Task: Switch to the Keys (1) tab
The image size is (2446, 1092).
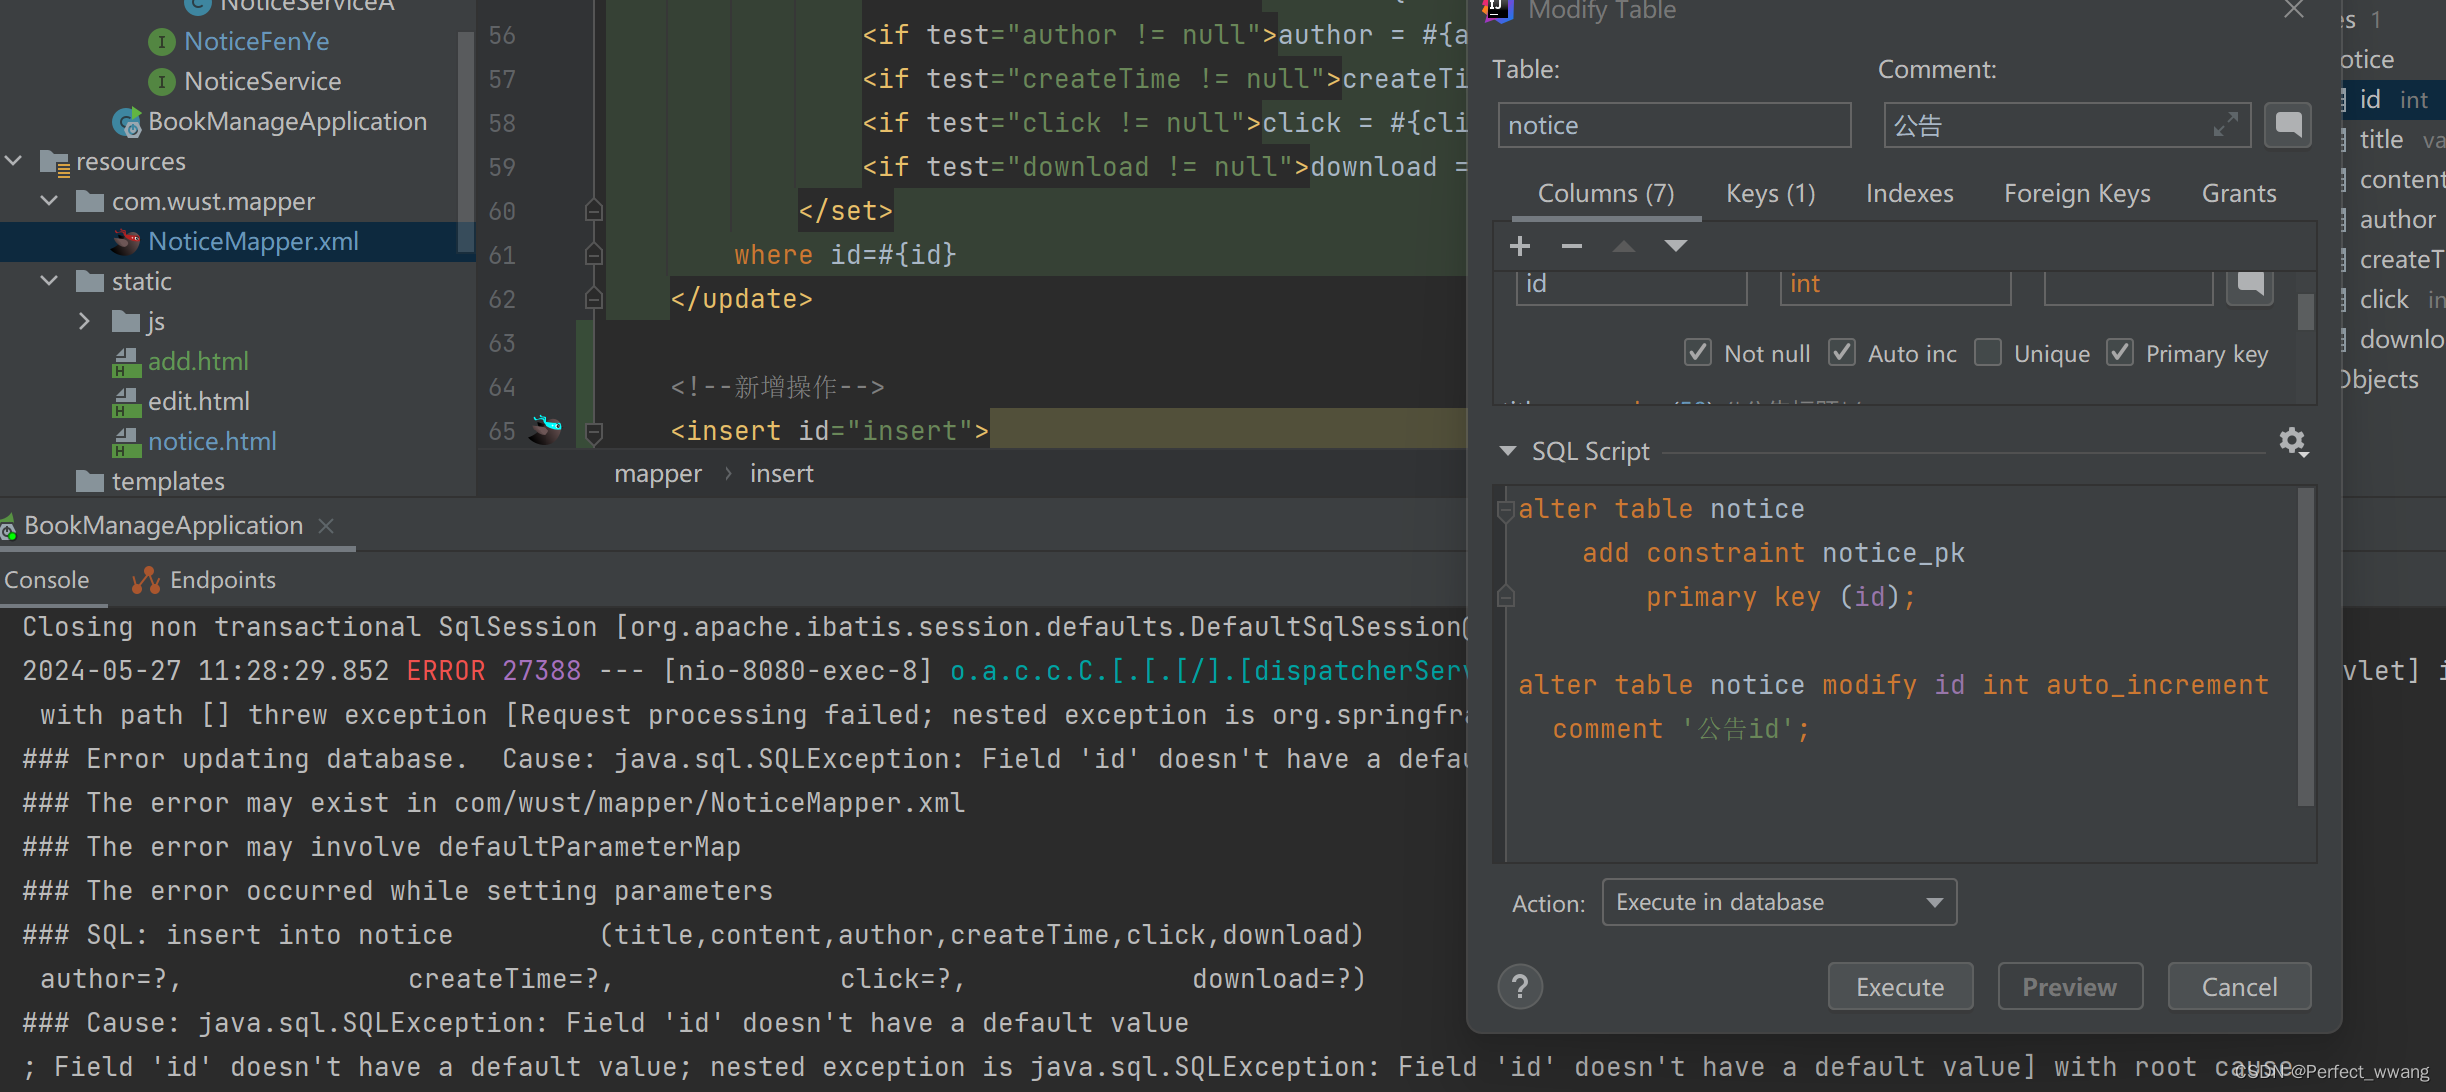Action: (x=1770, y=193)
